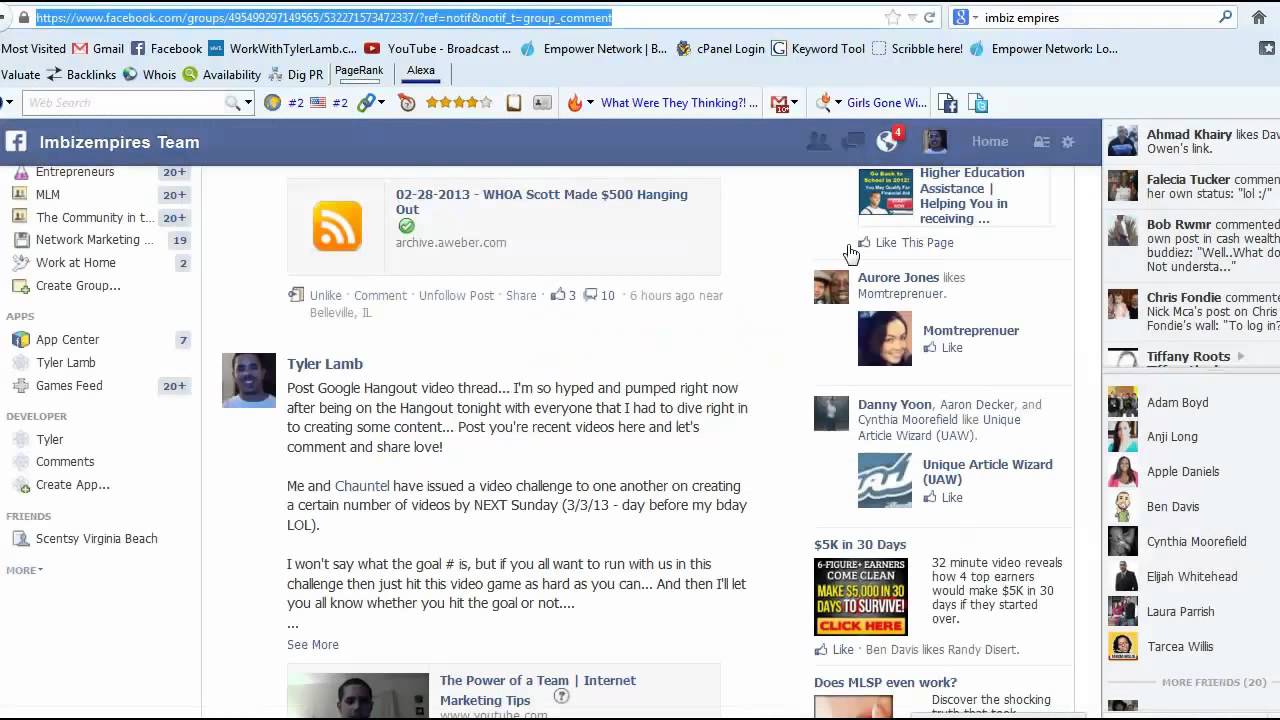Bookmark this page with star icon
The image size is (1280, 720).
coord(892,17)
